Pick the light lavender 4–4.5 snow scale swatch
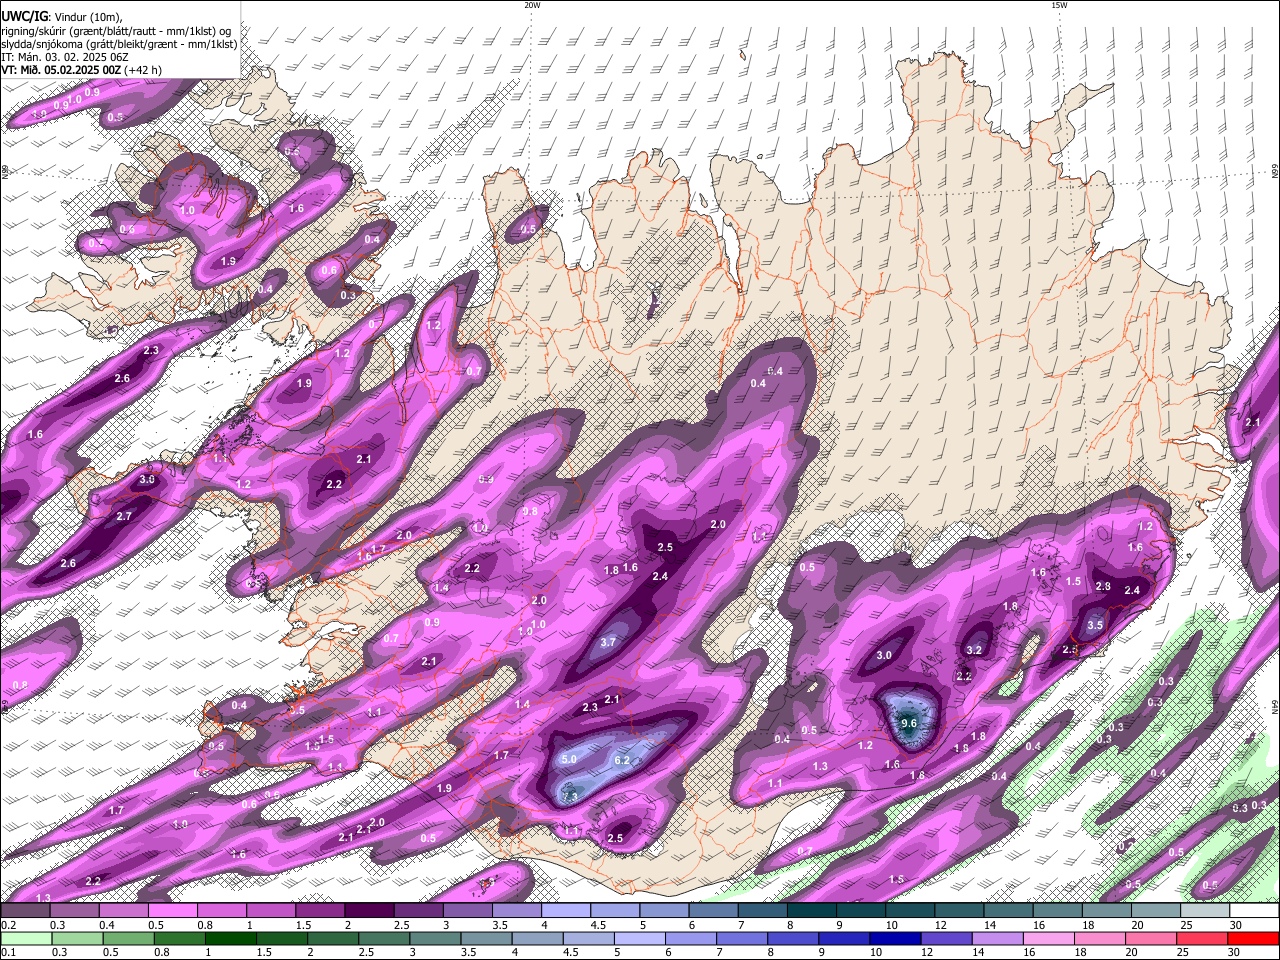This screenshot has height=960, width=1280. [566, 911]
